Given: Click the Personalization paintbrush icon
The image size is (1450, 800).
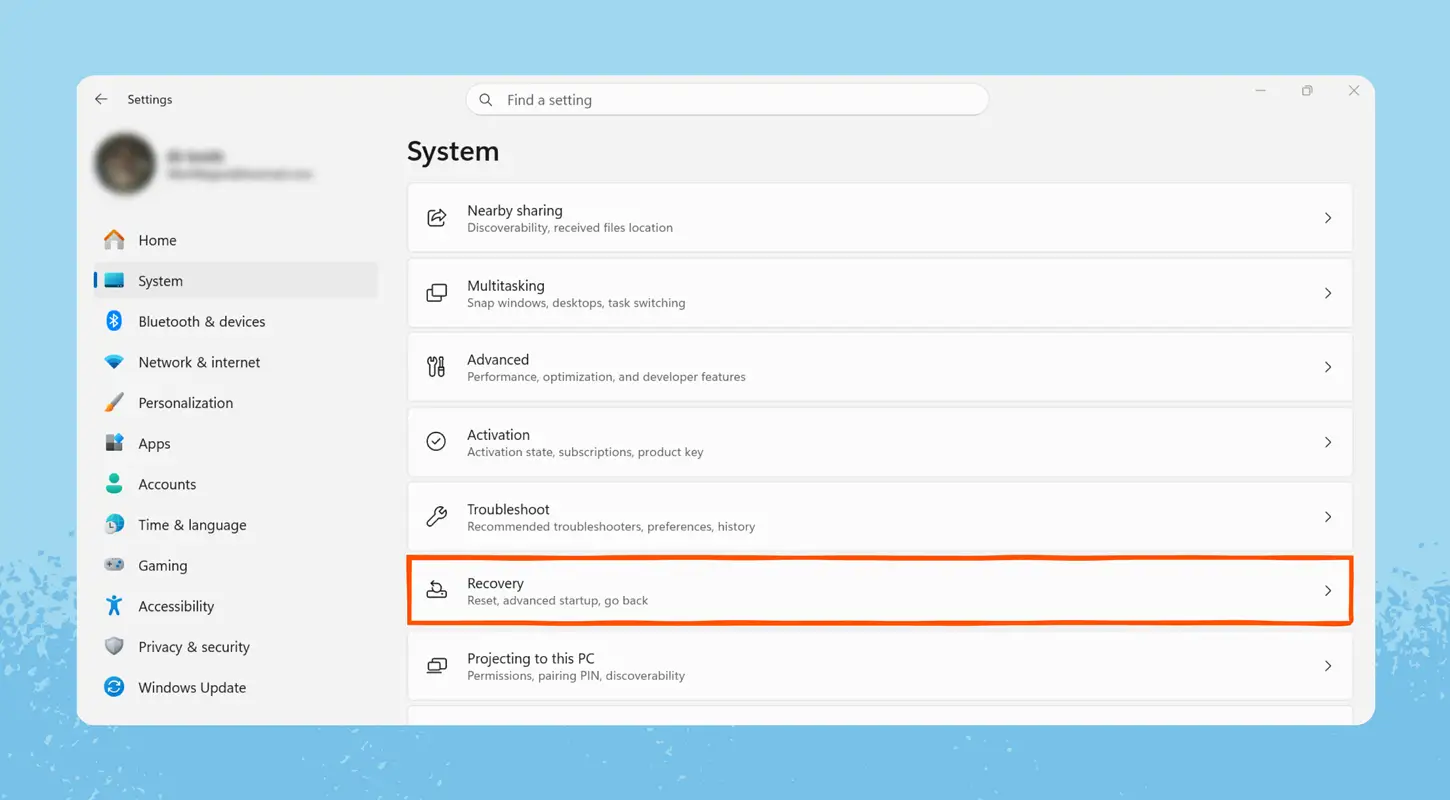Looking at the screenshot, I should point(114,403).
